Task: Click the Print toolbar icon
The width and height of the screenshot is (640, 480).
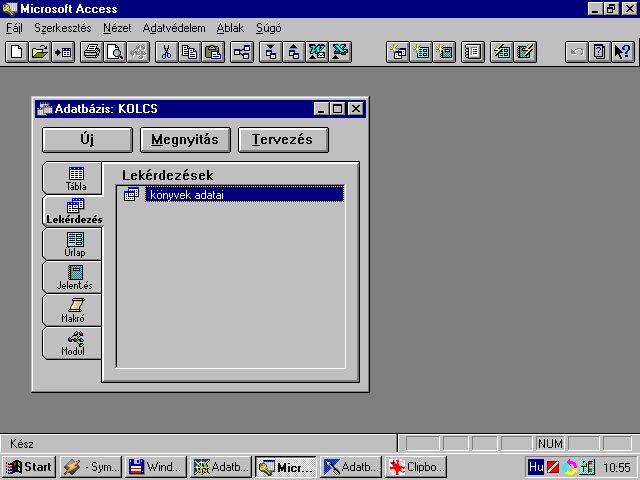Action: point(92,52)
